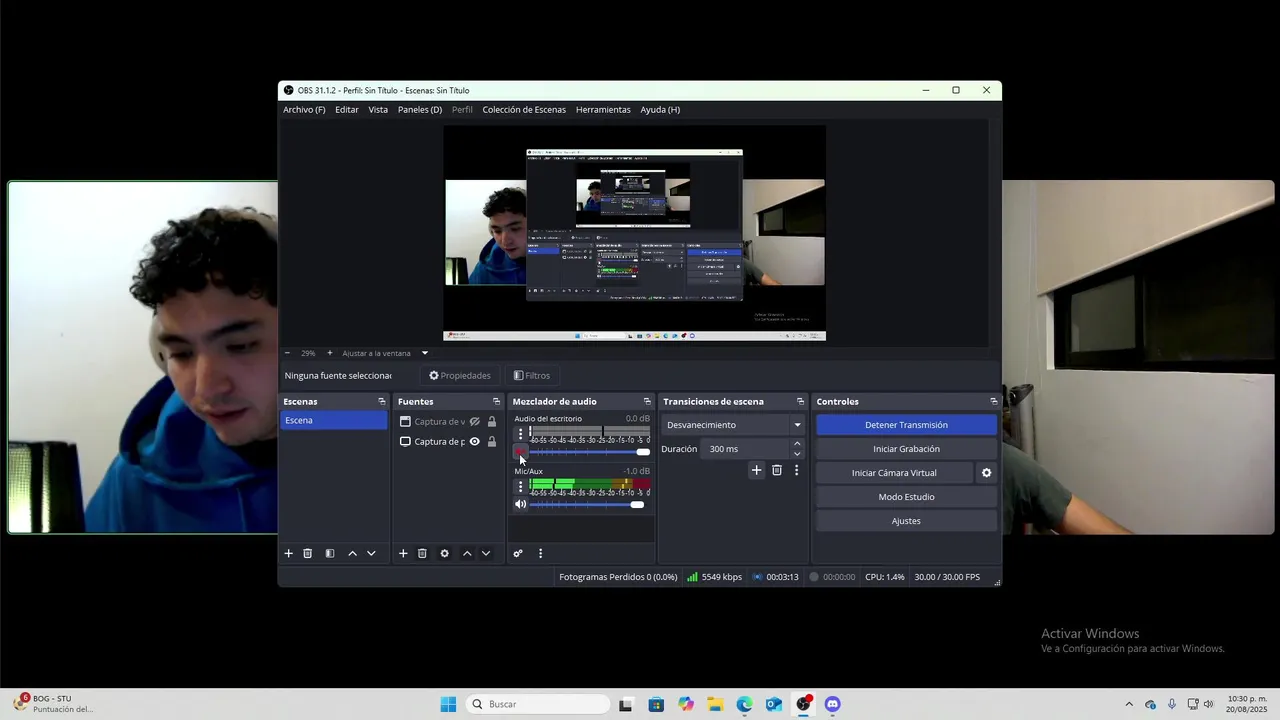The width and height of the screenshot is (1280, 720).
Task: Undock the Escenas panel
Action: 381,401
